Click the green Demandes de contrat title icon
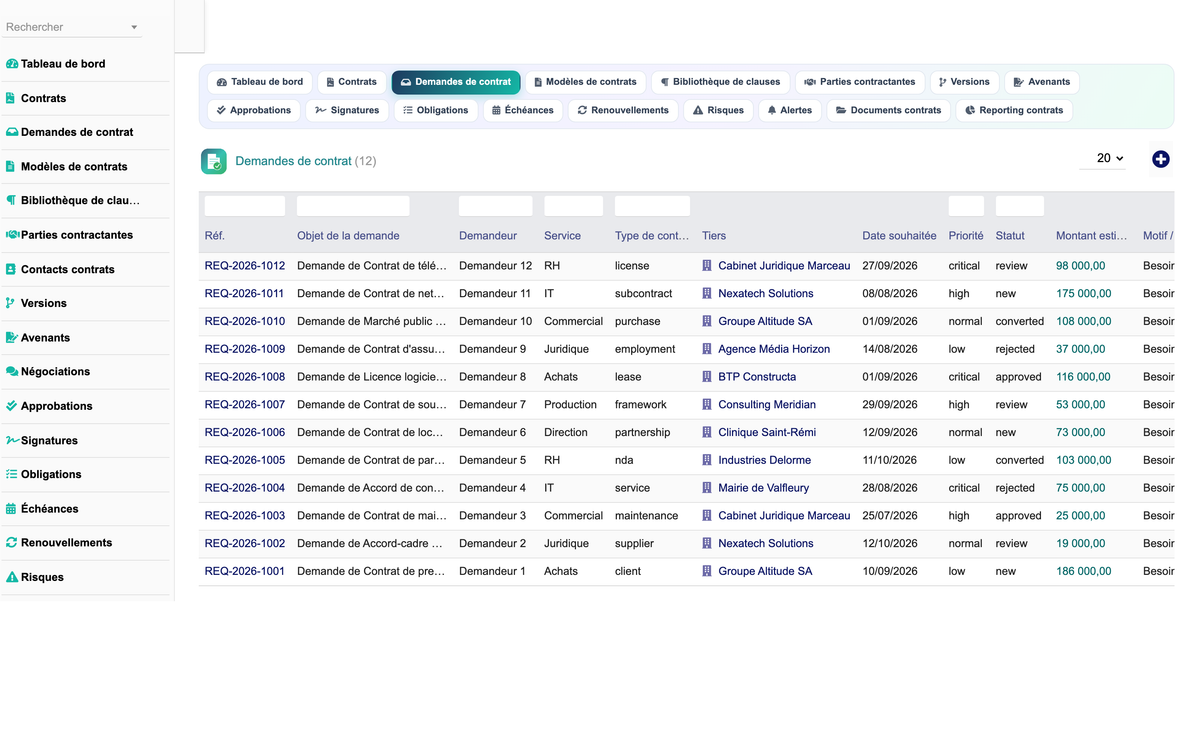The width and height of the screenshot is (1200, 743). [213, 161]
